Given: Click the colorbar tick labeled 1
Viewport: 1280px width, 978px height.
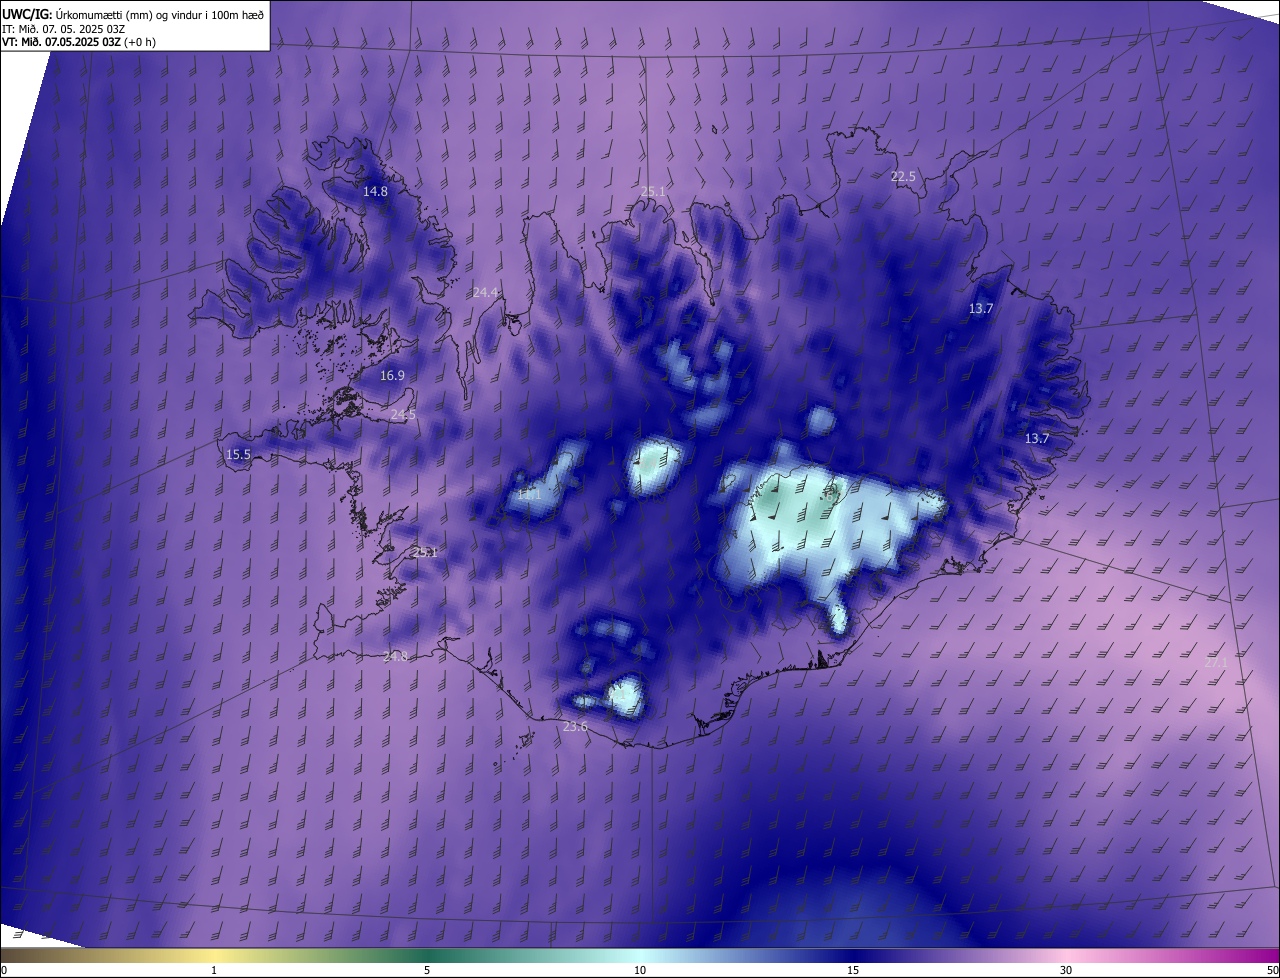Looking at the screenshot, I should 214,970.
